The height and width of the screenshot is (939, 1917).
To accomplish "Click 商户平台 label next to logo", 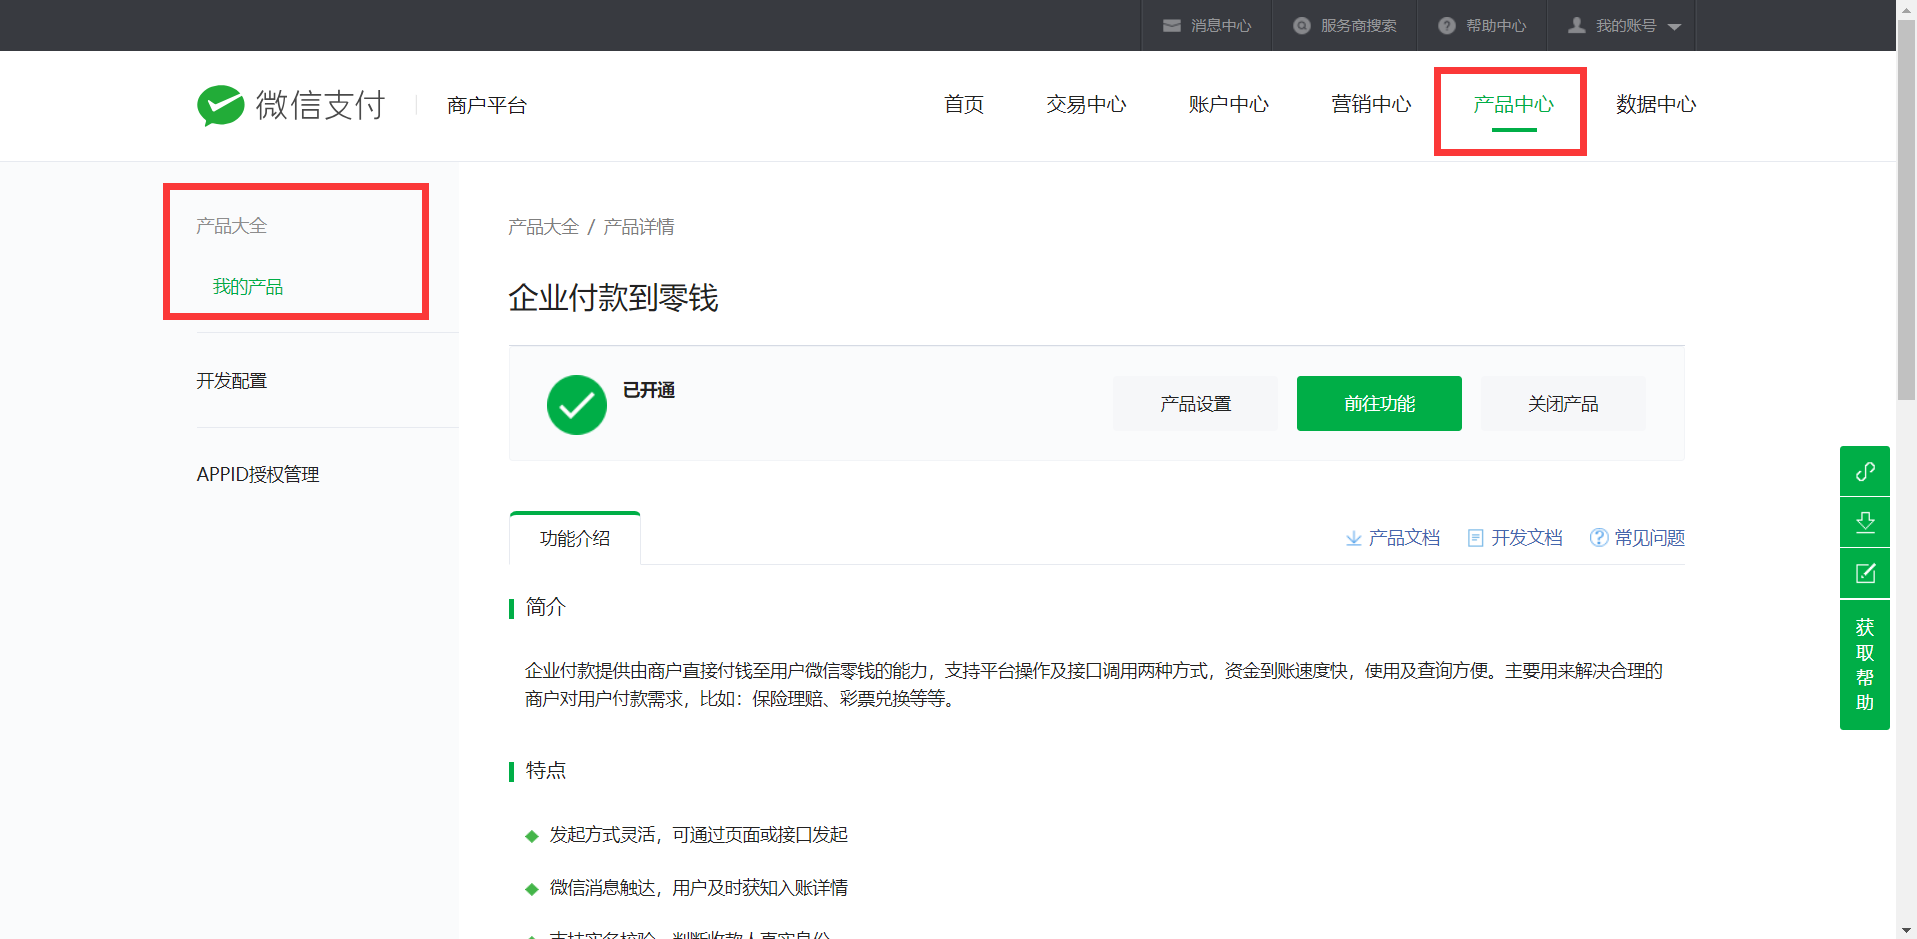I will tap(487, 106).
